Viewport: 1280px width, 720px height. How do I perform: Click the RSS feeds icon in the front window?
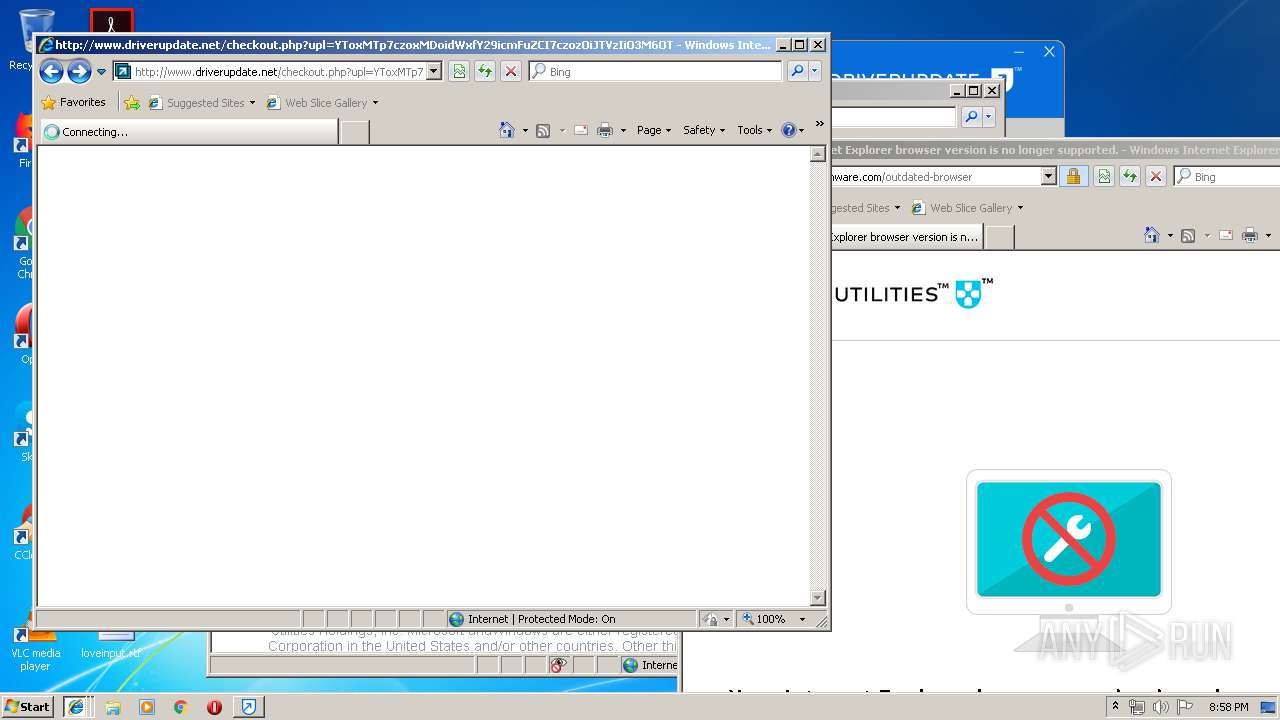[x=543, y=130]
